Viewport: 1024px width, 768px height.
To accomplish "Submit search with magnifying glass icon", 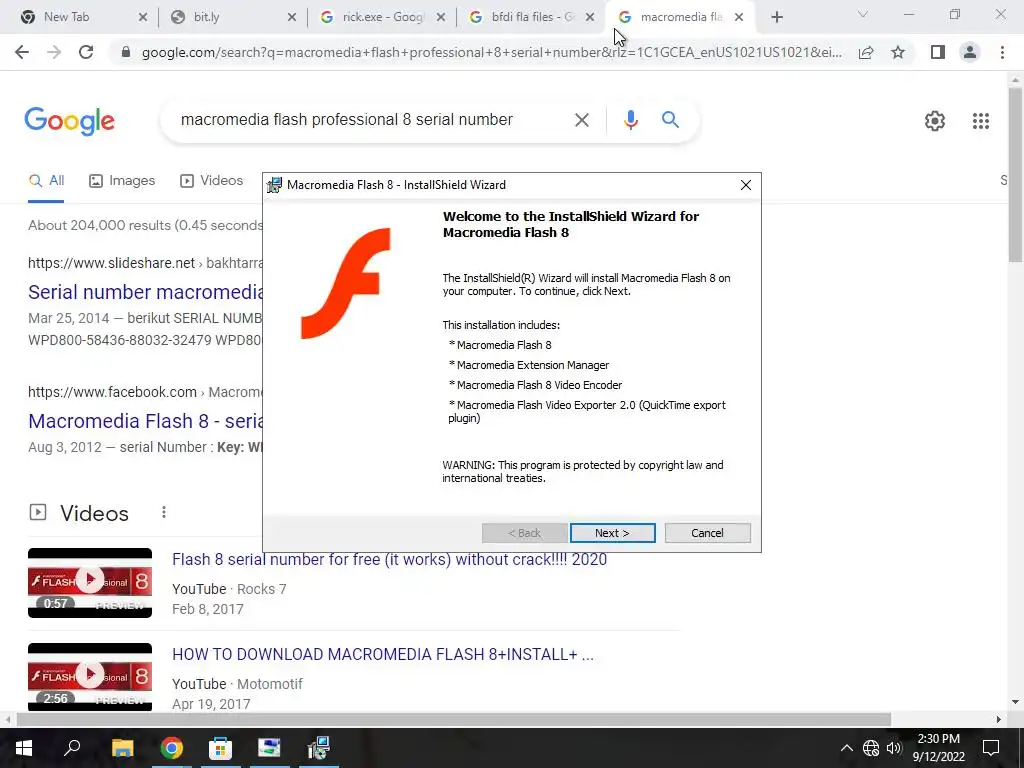I will 670,120.
